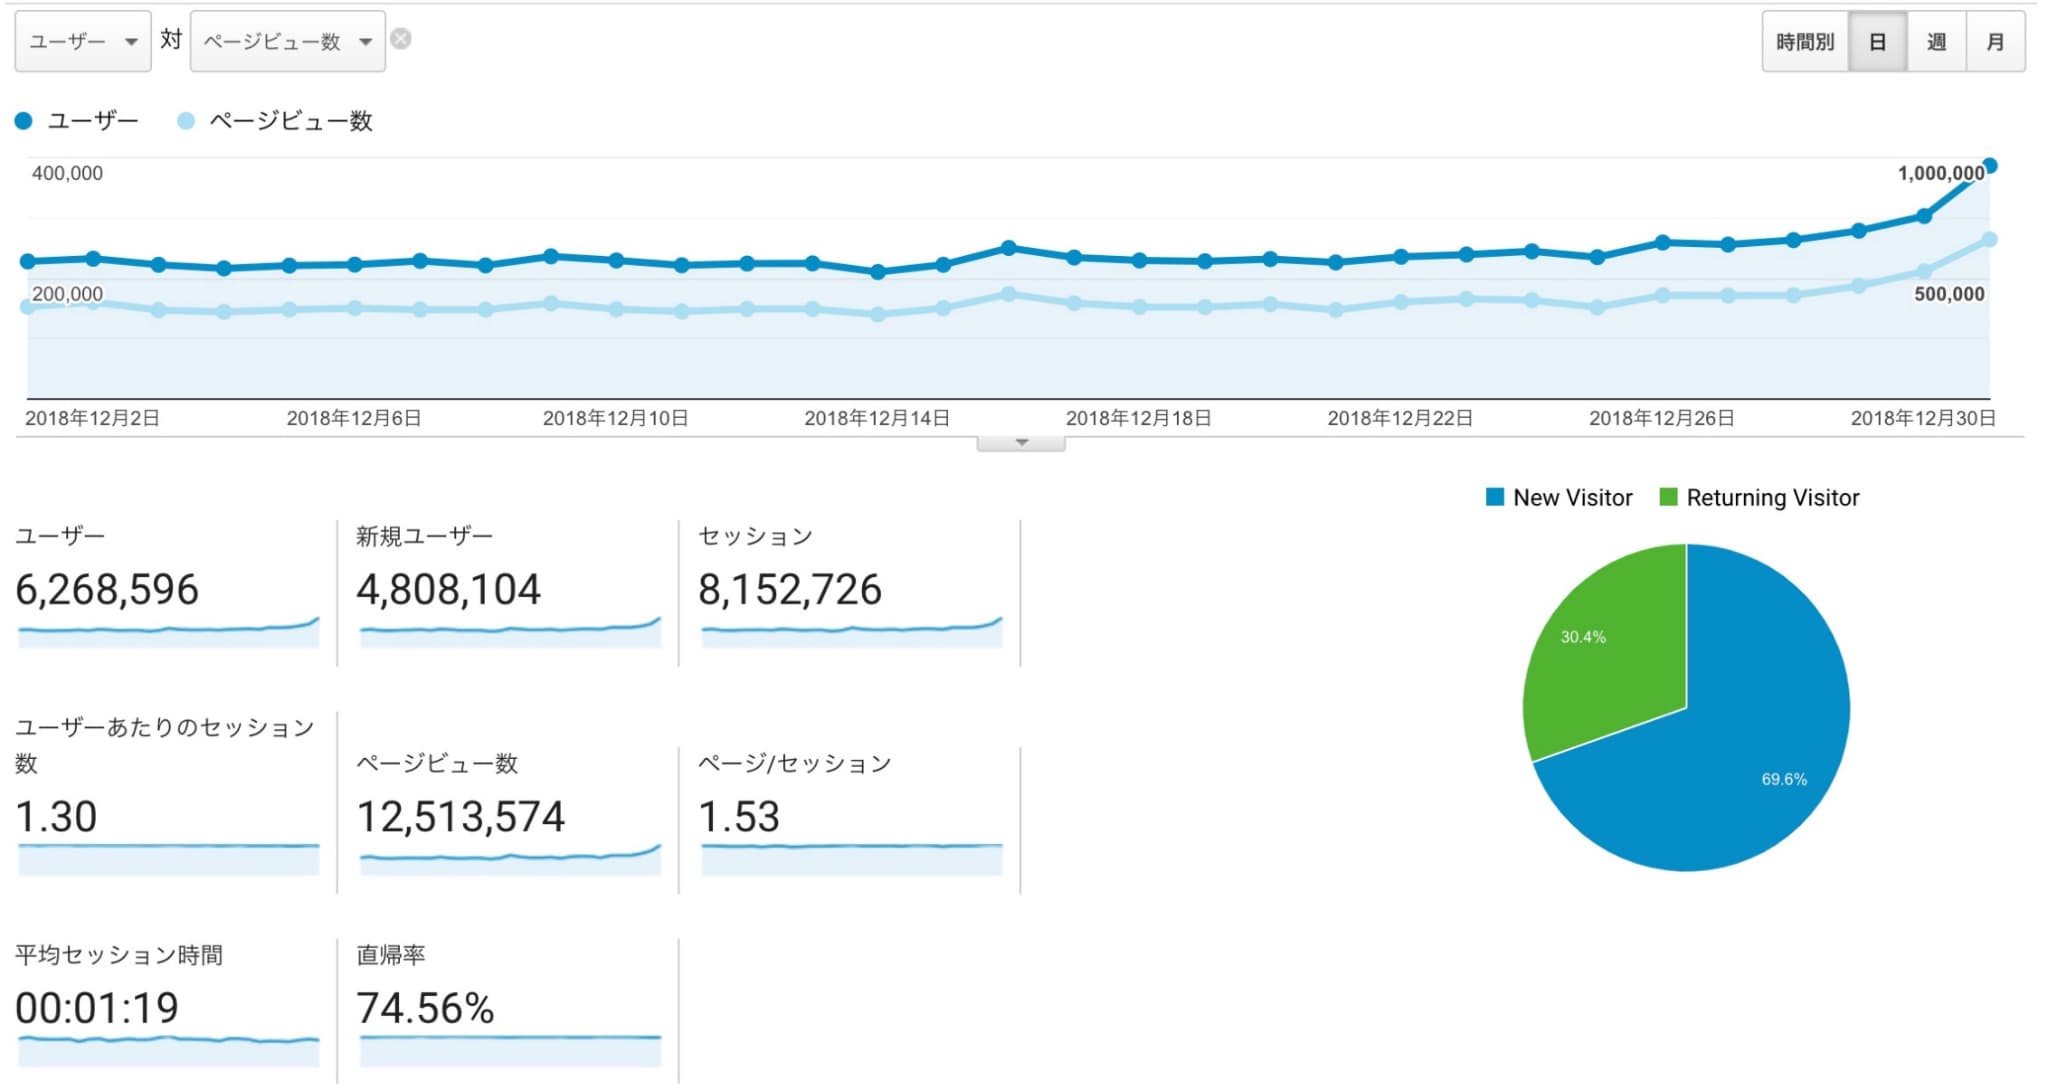This screenshot has height=1090, width=2048.
Task: Remove the secondary ページビュー数 metric (x icon)
Action: (x=400, y=39)
